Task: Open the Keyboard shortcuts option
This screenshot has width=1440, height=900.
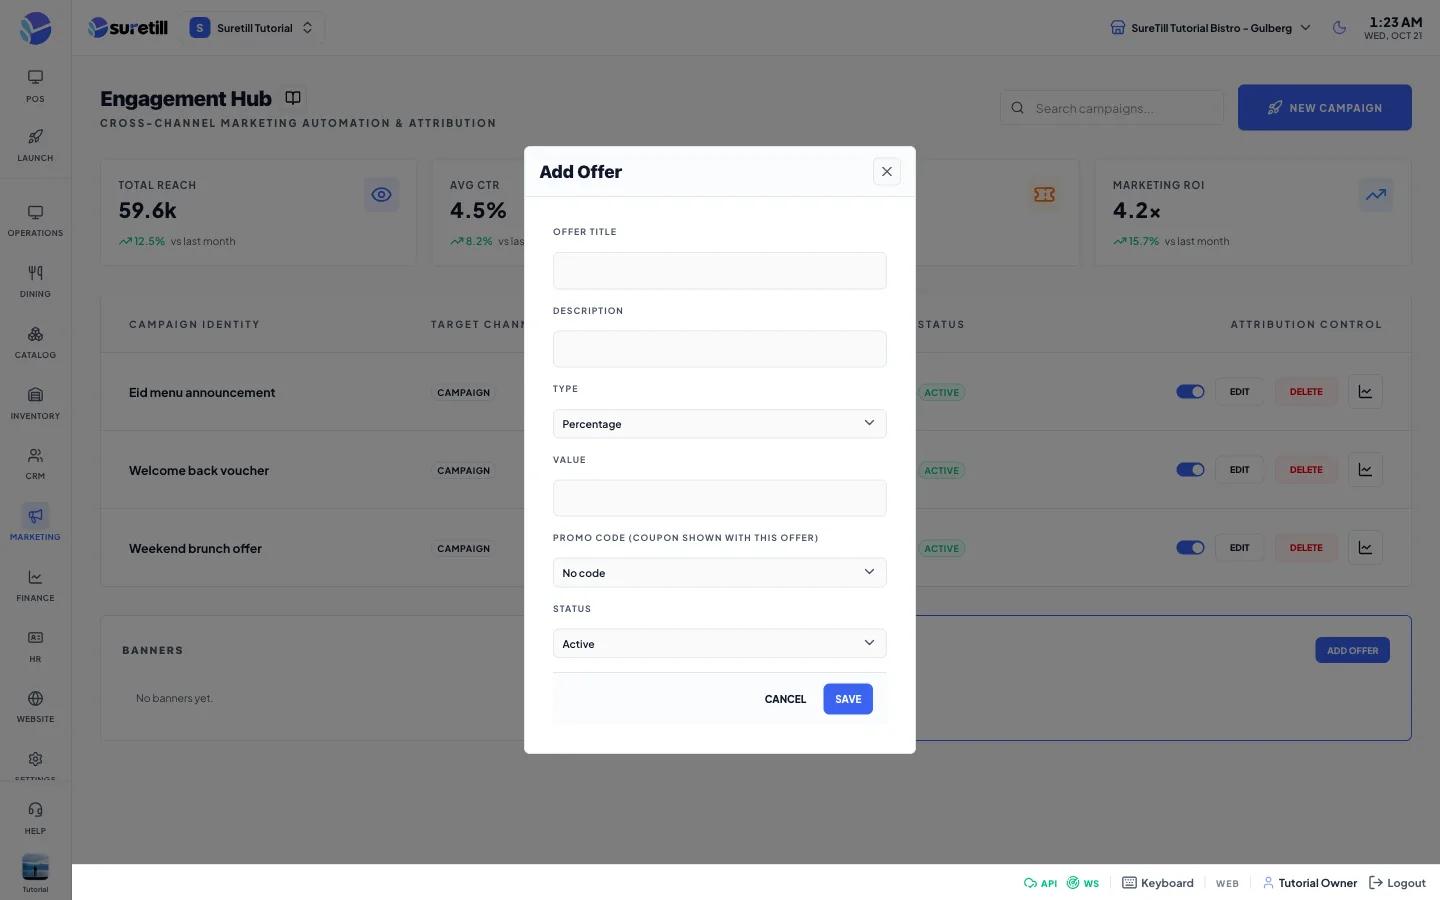Action: (1158, 883)
